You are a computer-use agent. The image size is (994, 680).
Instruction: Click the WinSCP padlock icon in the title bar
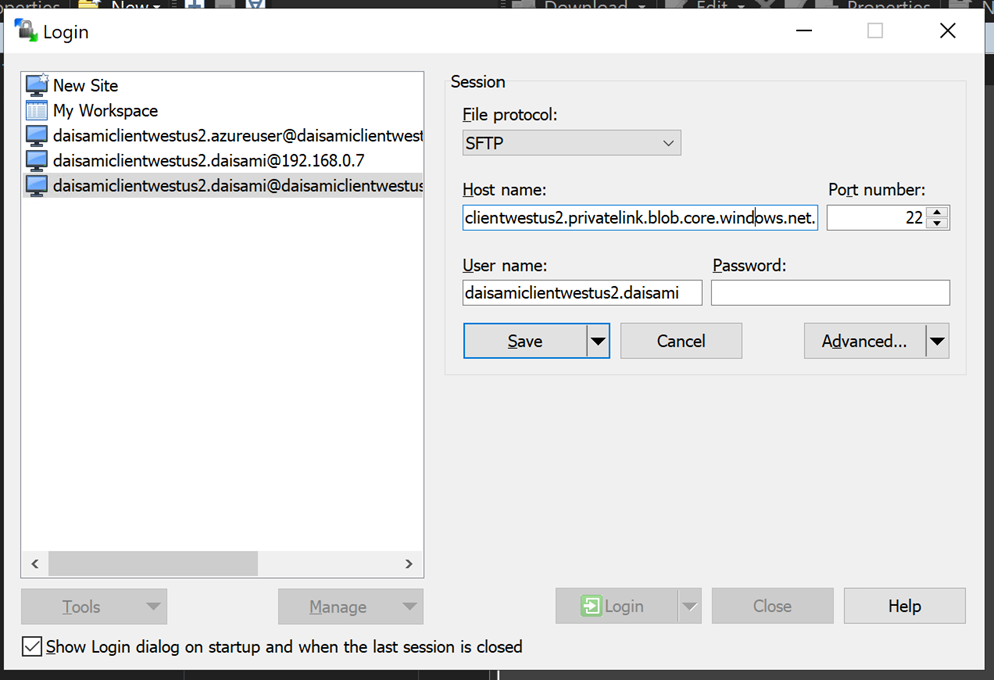(26, 30)
